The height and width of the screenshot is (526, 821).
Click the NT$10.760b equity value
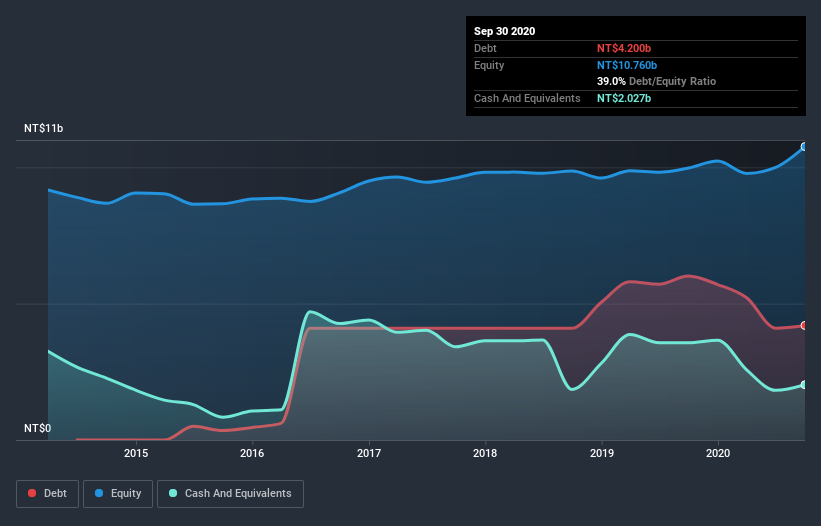pos(627,65)
